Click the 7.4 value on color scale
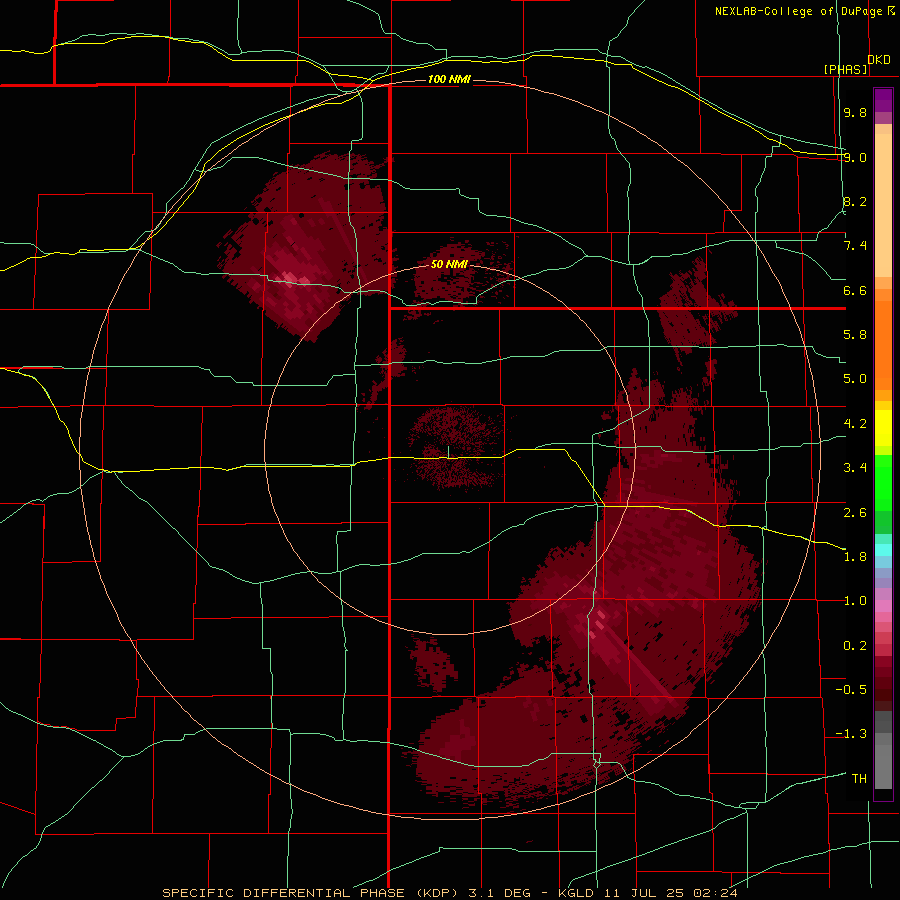 [x=855, y=246]
